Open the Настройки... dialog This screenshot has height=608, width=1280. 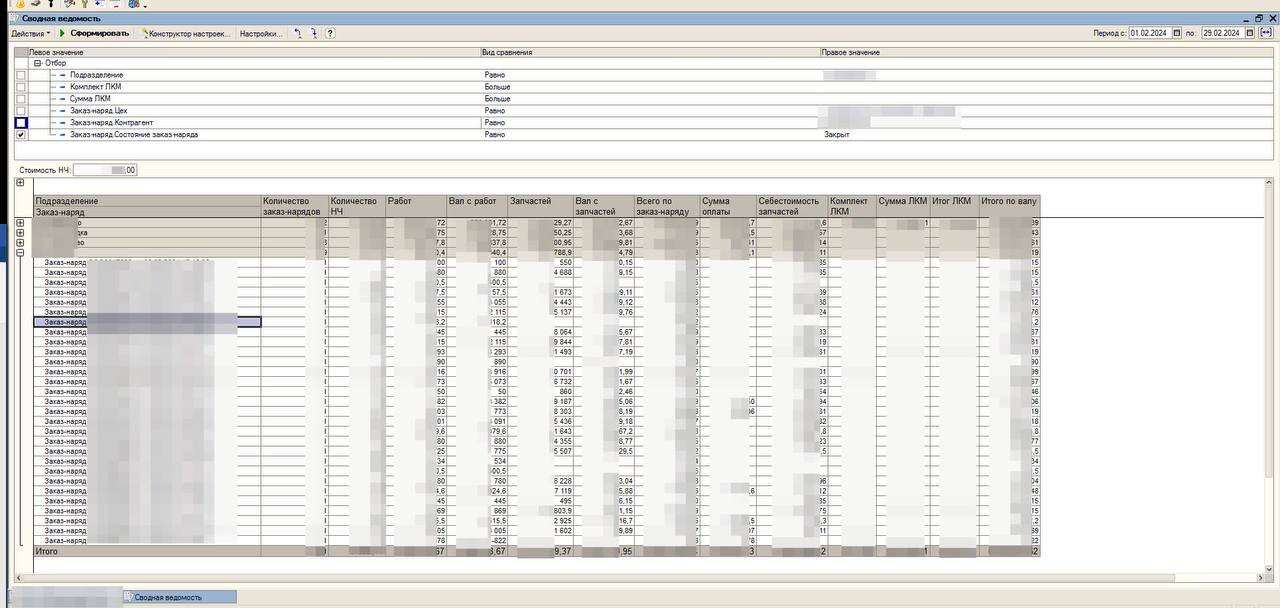[262, 33]
